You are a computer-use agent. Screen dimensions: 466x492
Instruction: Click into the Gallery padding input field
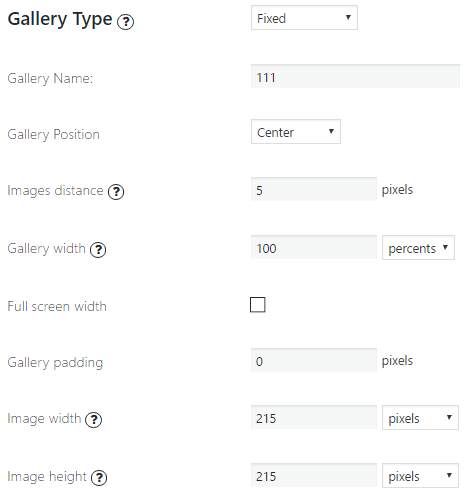(x=314, y=360)
